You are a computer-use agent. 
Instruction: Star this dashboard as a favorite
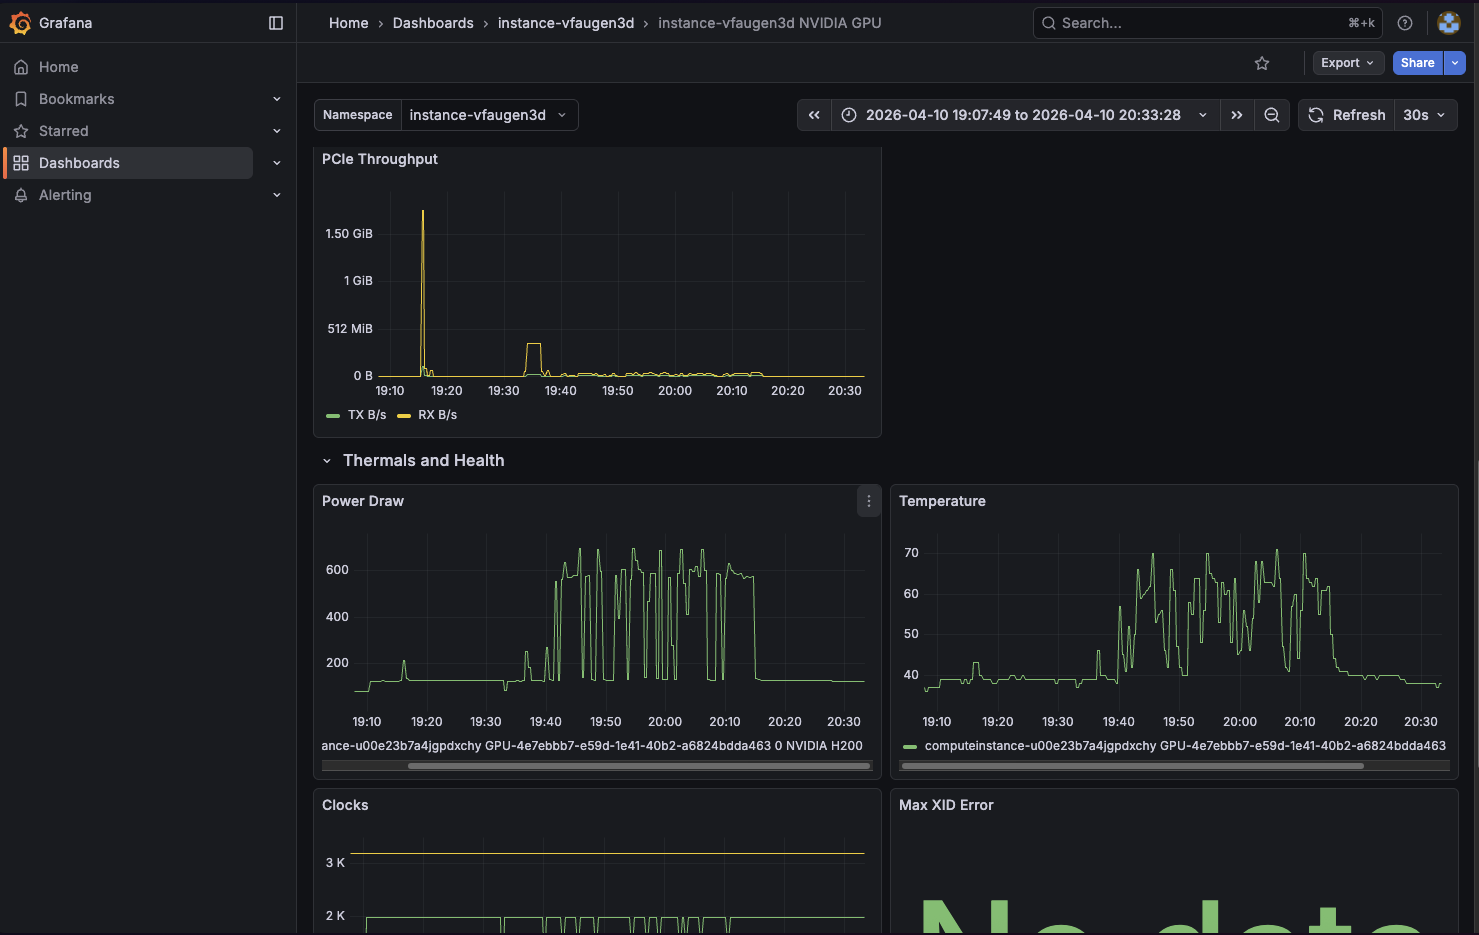1262,63
